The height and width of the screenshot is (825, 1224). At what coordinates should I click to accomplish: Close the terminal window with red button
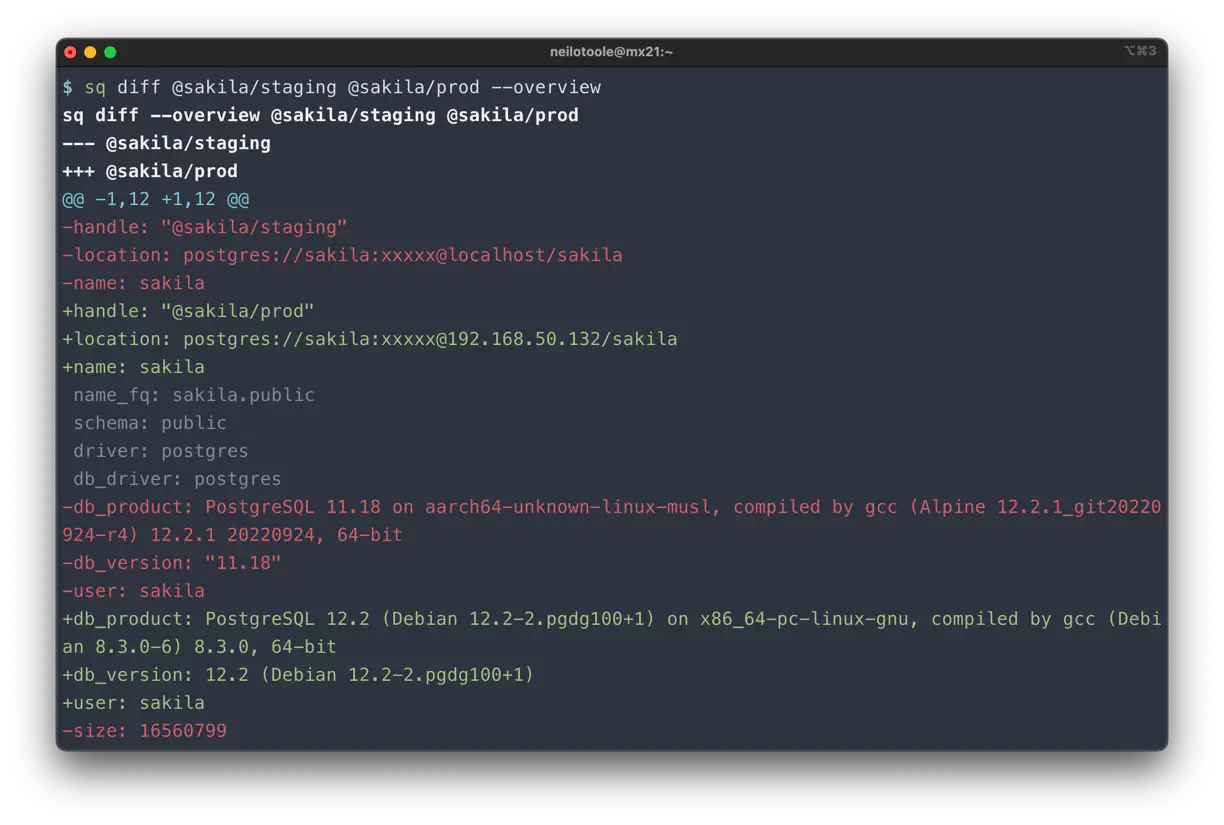coord(70,52)
